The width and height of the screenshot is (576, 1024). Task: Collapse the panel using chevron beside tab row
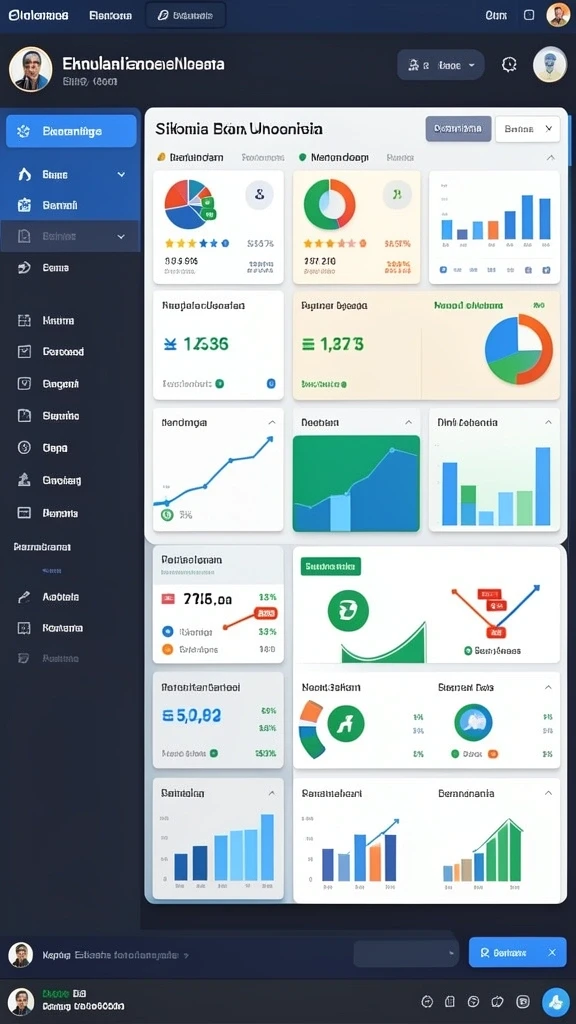[551, 157]
